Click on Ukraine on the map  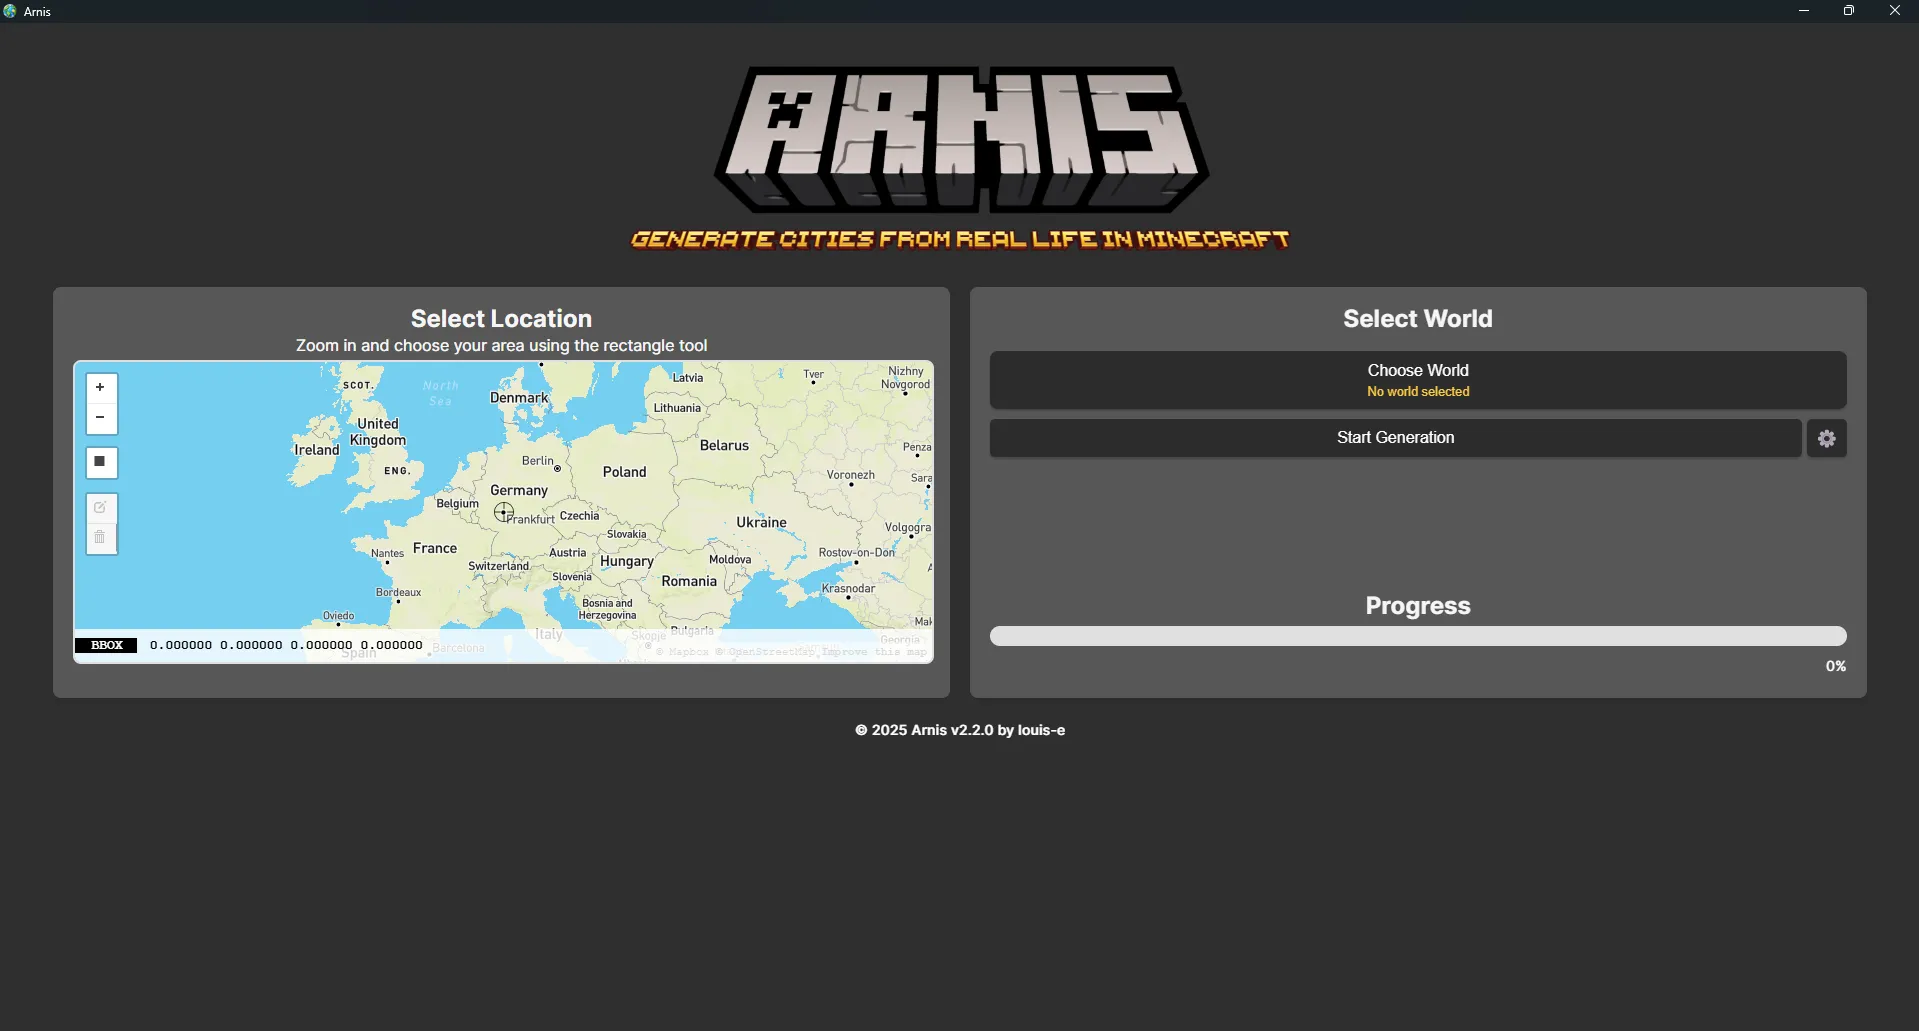pos(761,522)
